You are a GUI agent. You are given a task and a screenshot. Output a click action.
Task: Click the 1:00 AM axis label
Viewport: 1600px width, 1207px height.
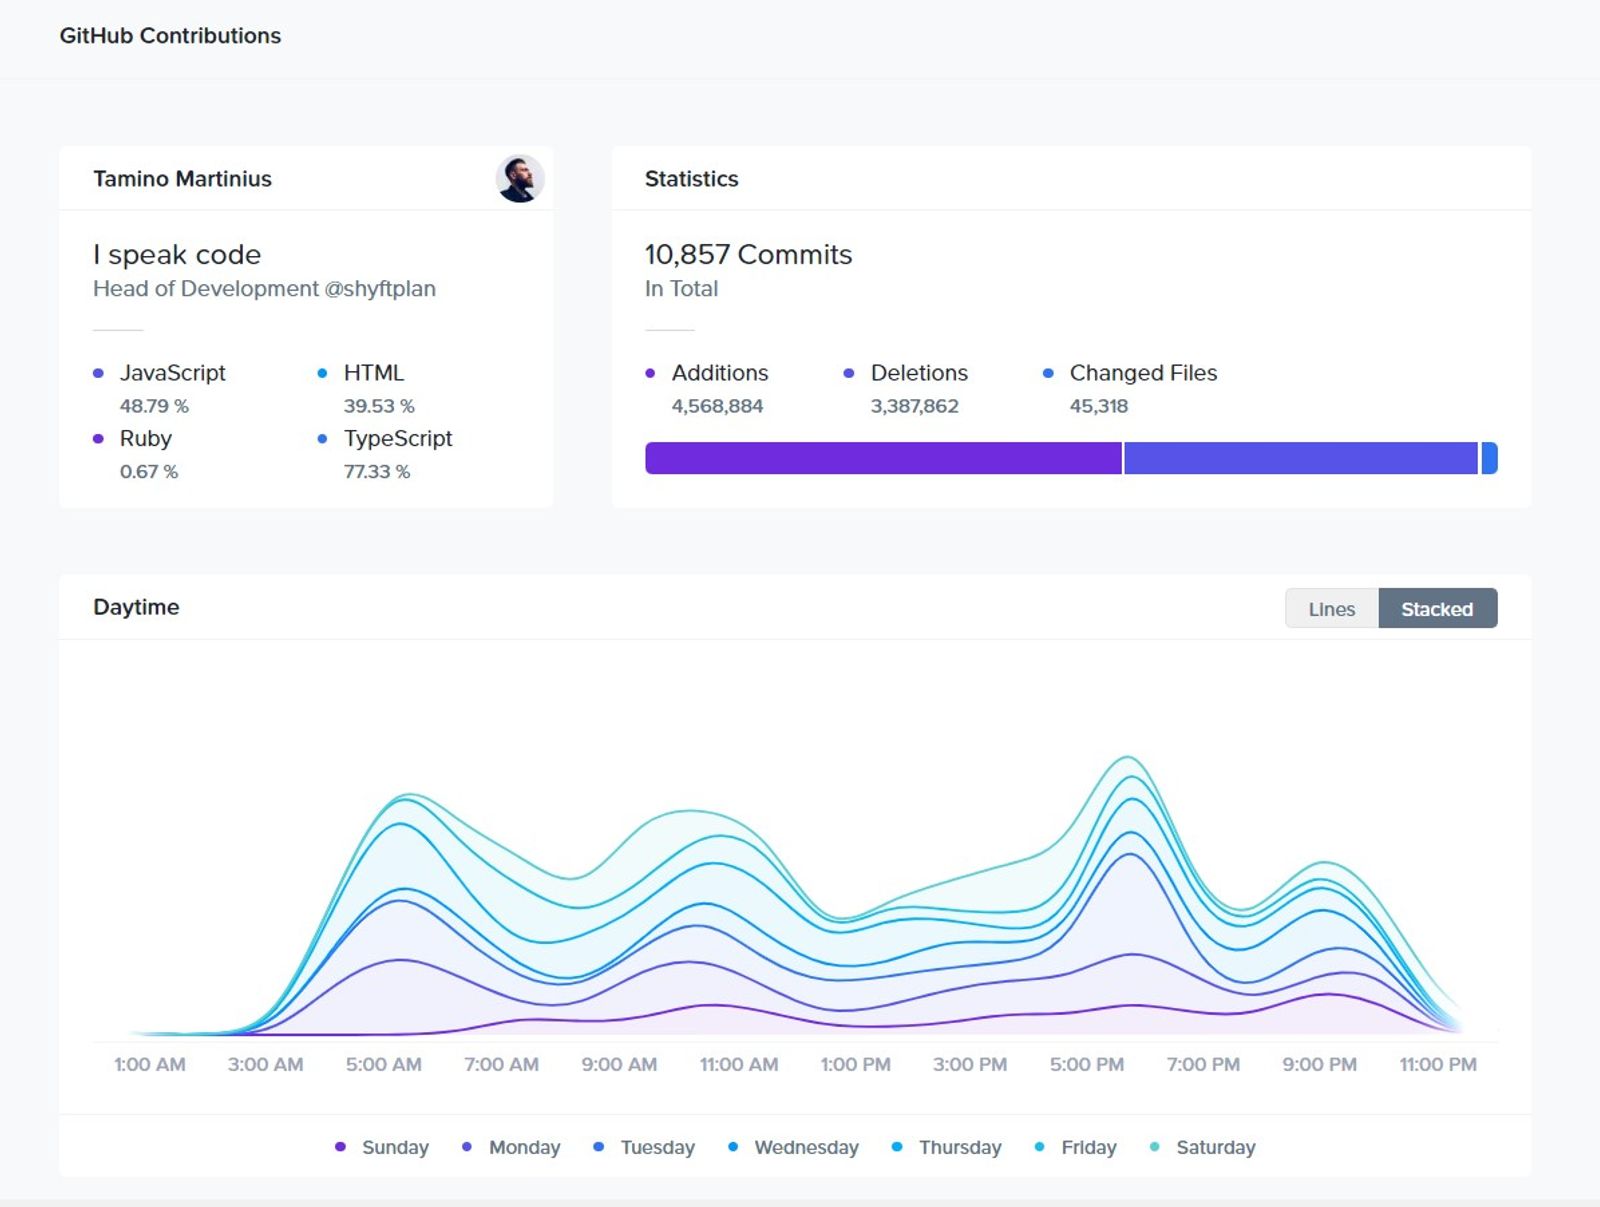point(149,1065)
